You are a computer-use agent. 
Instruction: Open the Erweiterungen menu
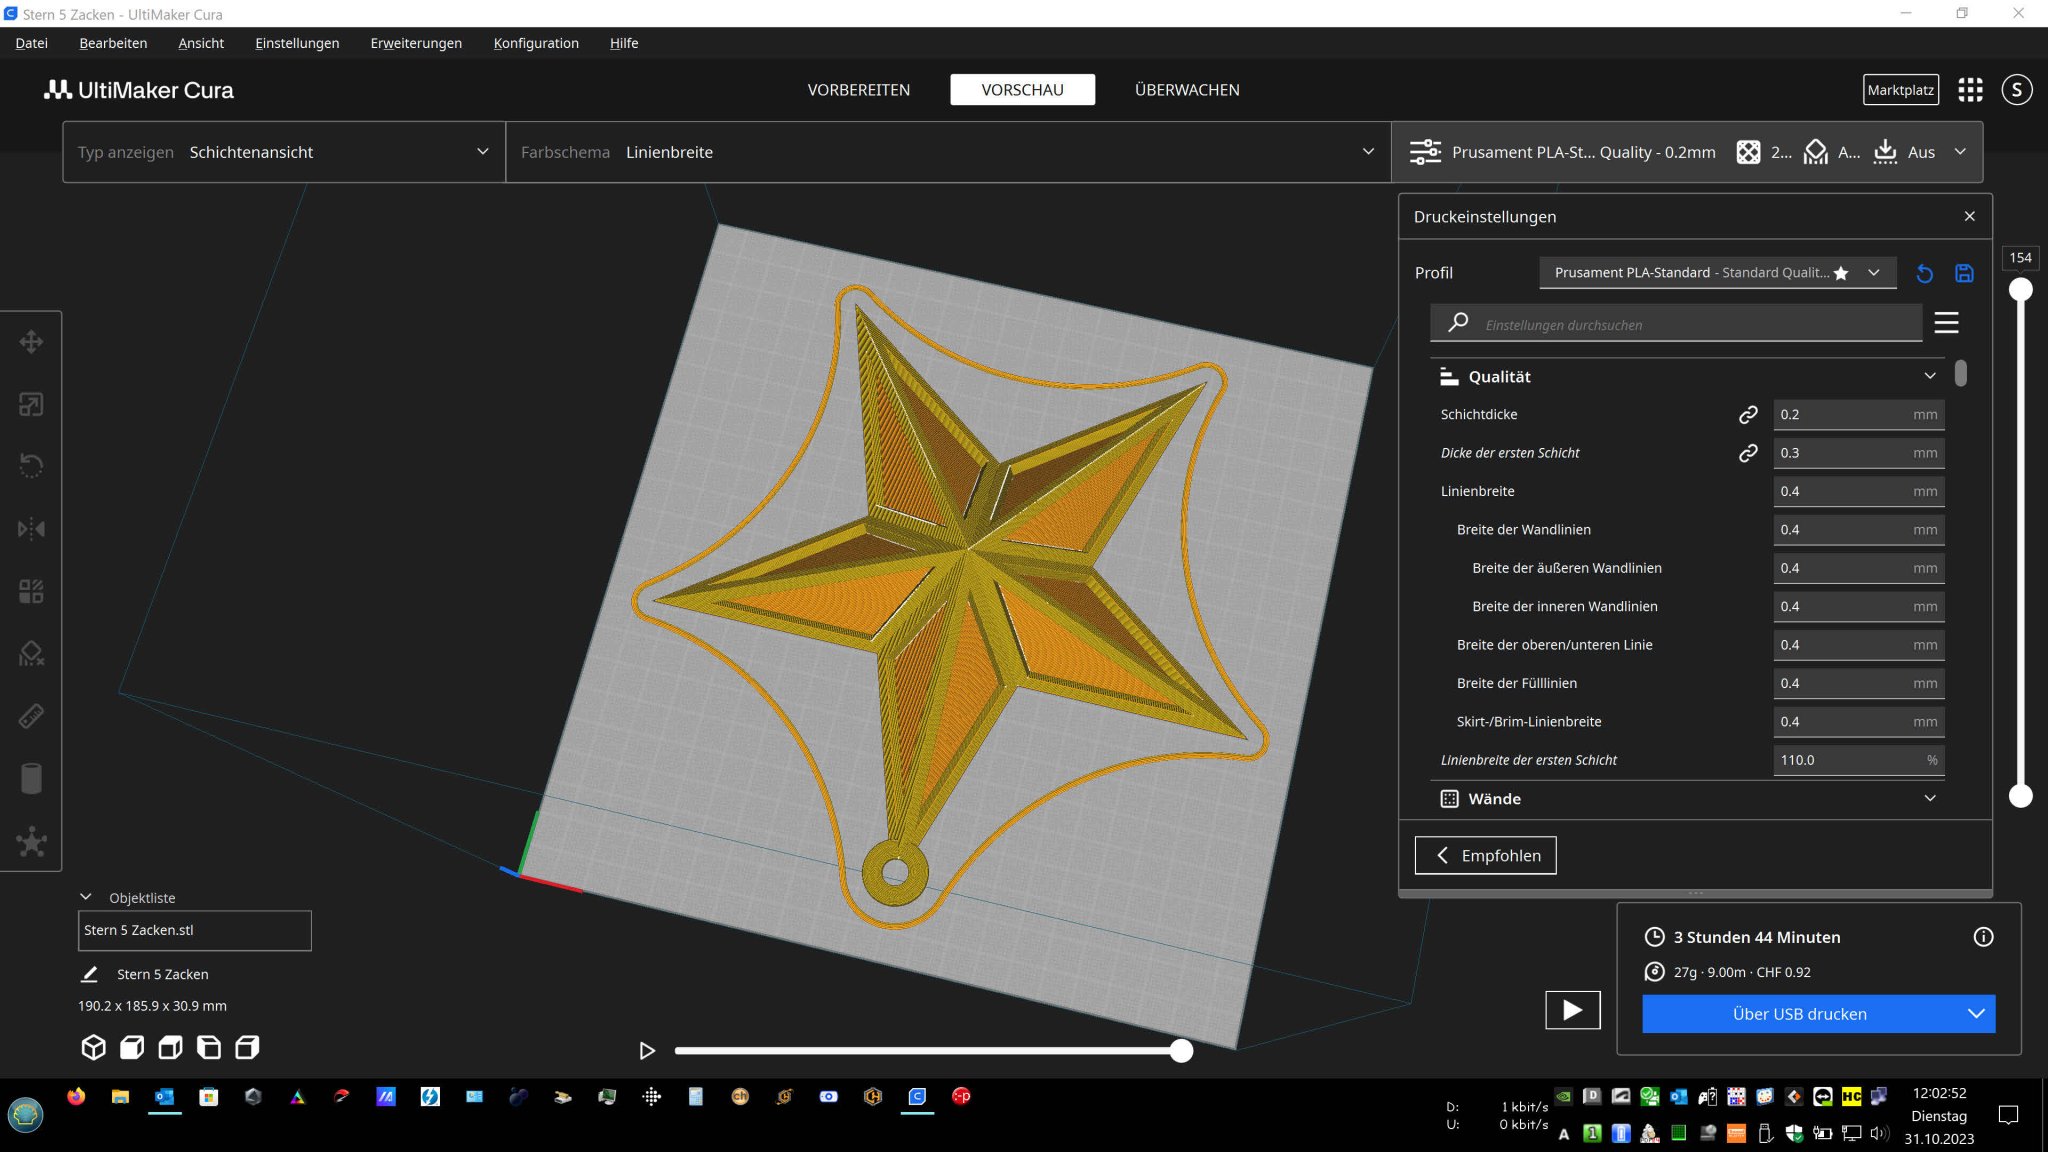[416, 43]
